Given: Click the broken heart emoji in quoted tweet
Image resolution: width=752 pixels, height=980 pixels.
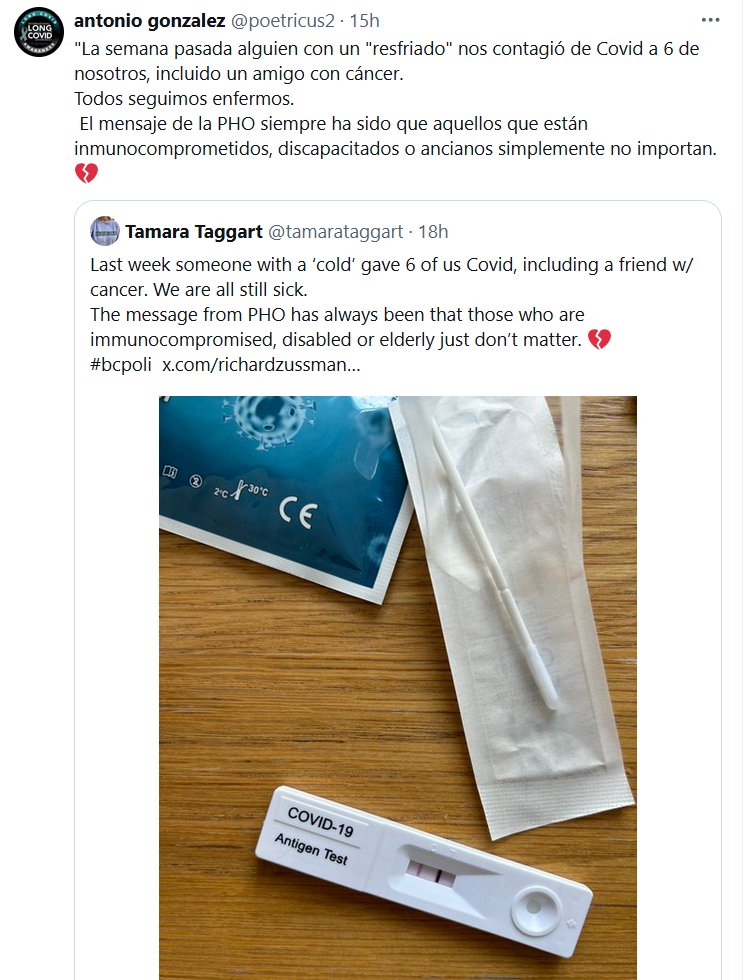Looking at the screenshot, I should coord(599,340).
